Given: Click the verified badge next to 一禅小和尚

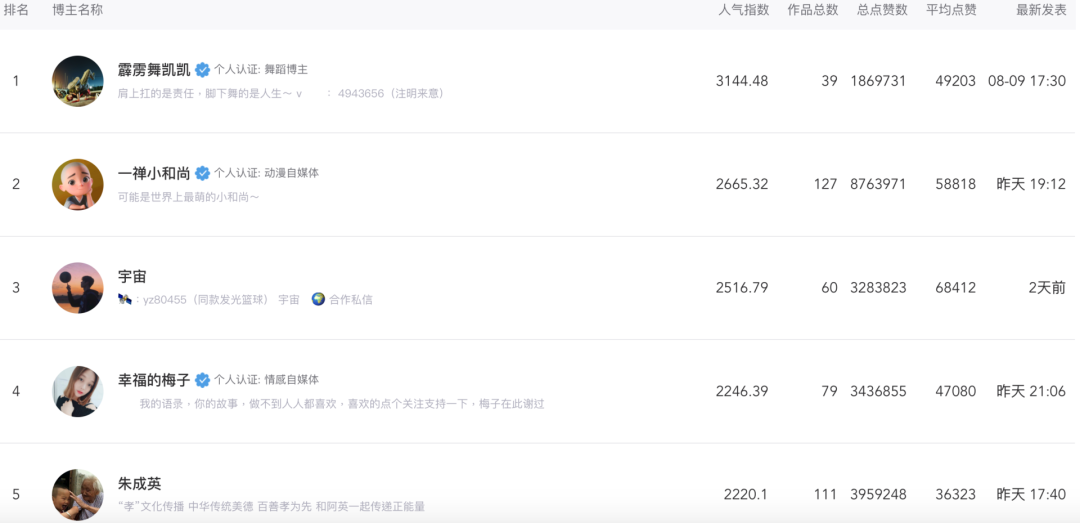Looking at the screenshot, I should tap(202, 173).
